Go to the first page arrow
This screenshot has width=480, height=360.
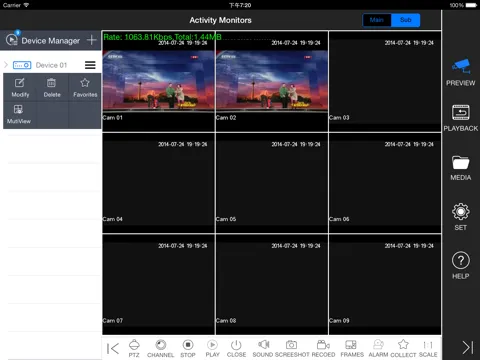click(113, 348)
